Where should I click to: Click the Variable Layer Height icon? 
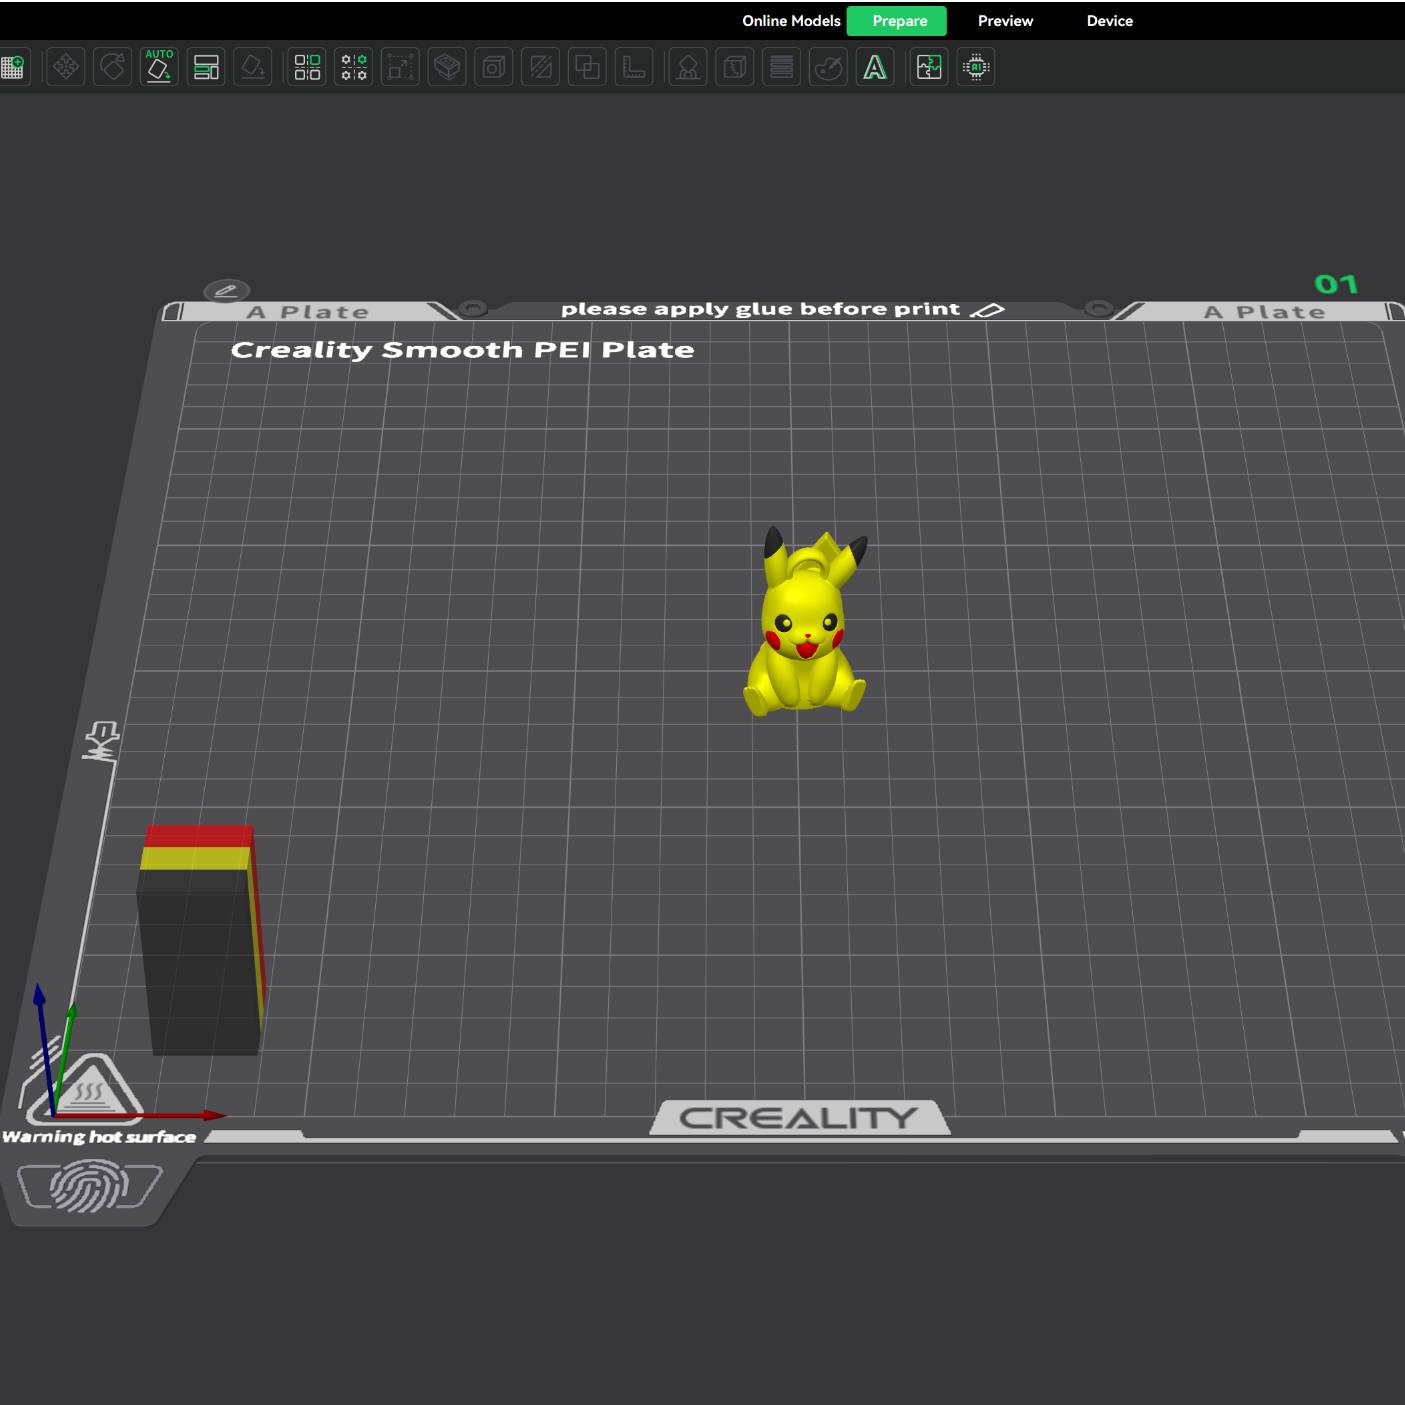pyautogui.click(x=781, y=67)
